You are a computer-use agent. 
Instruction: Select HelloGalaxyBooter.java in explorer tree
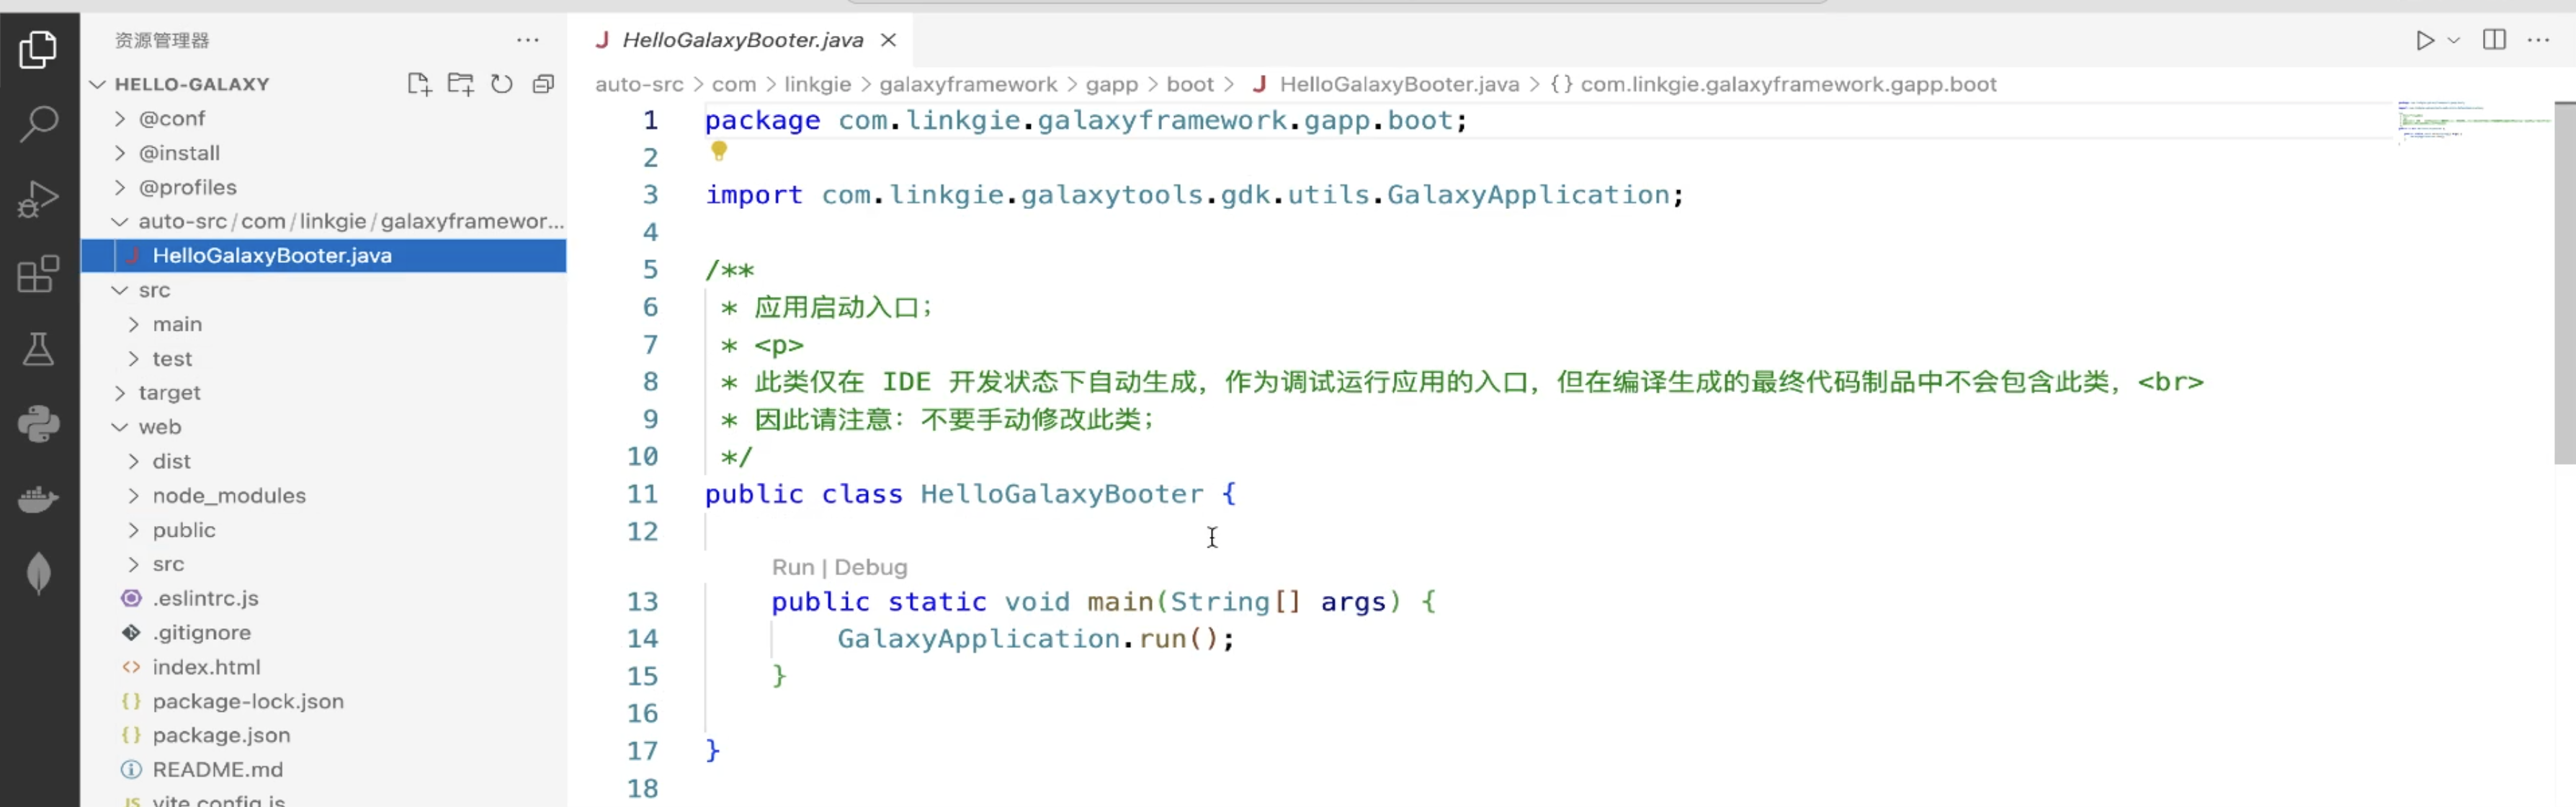pos(324,255)
